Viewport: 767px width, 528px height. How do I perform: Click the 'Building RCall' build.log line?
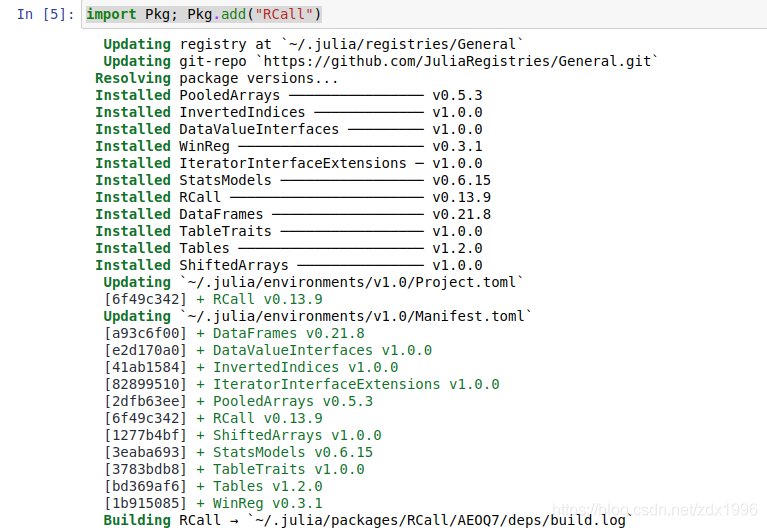coord(368,520)
